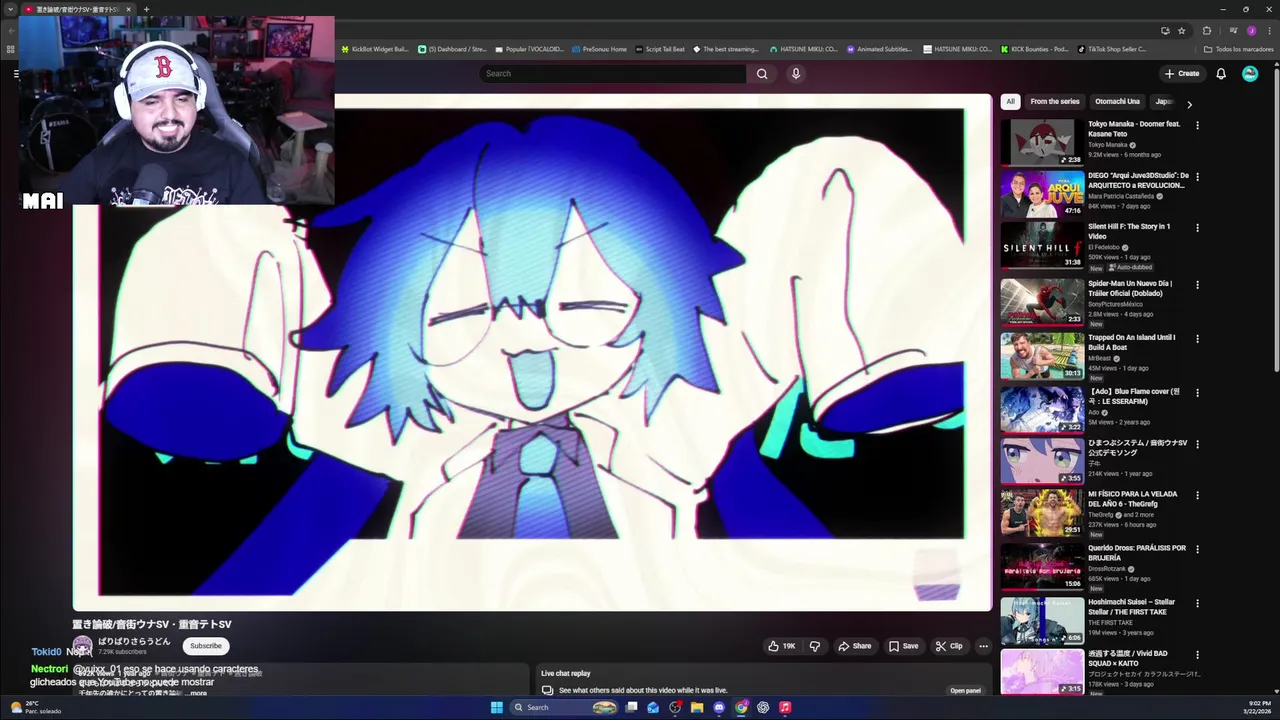Viewport: 1280px width, 720px height.
Task: Open TikTok Shop Seller bookmark
Action: [1112, 49]
